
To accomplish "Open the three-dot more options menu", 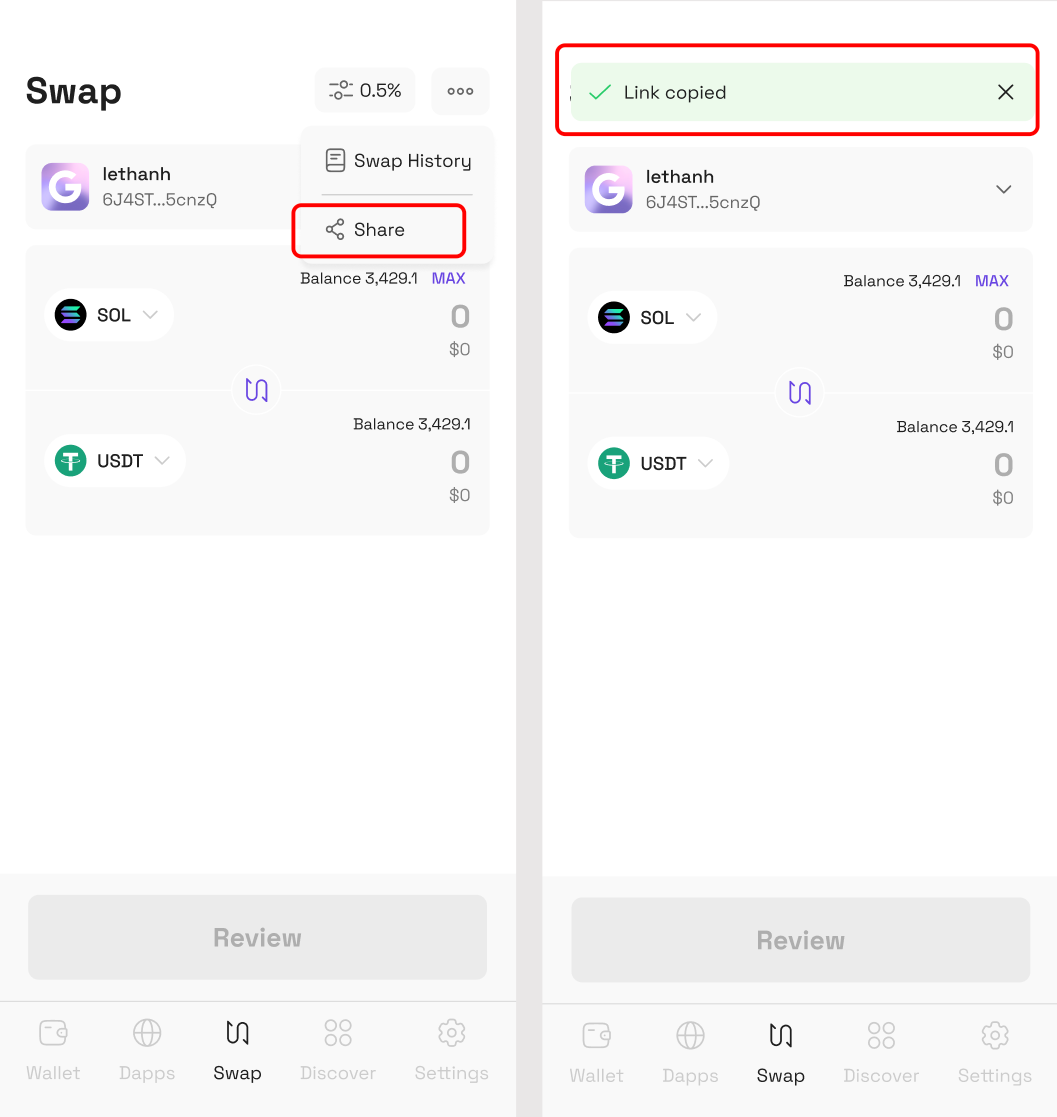I will tap(460, 91).
